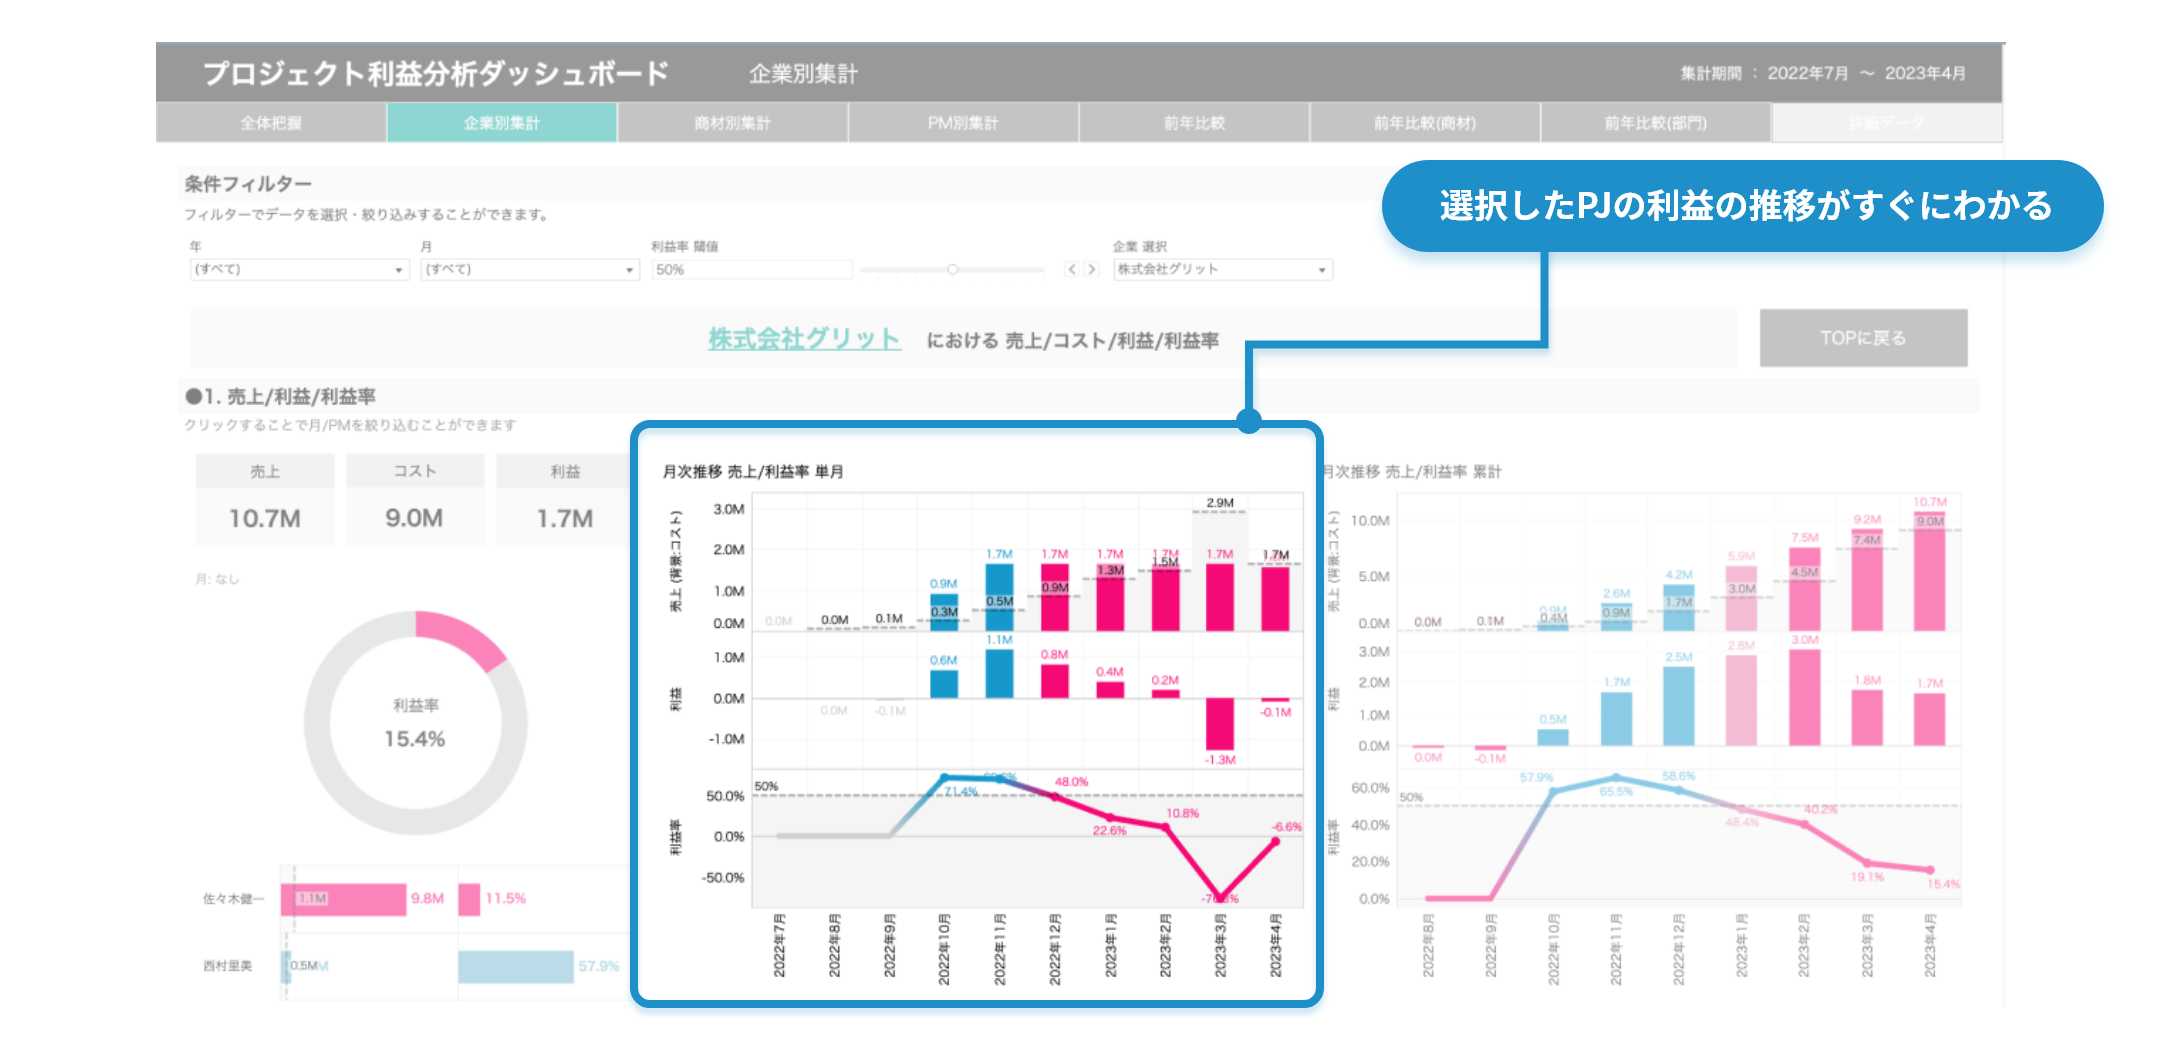The height and width of the screenshot is (1048, 2160).
Task: Click the 売上 KPI value 10.7M
Action: pyautogui.click(x=265, y=518)
